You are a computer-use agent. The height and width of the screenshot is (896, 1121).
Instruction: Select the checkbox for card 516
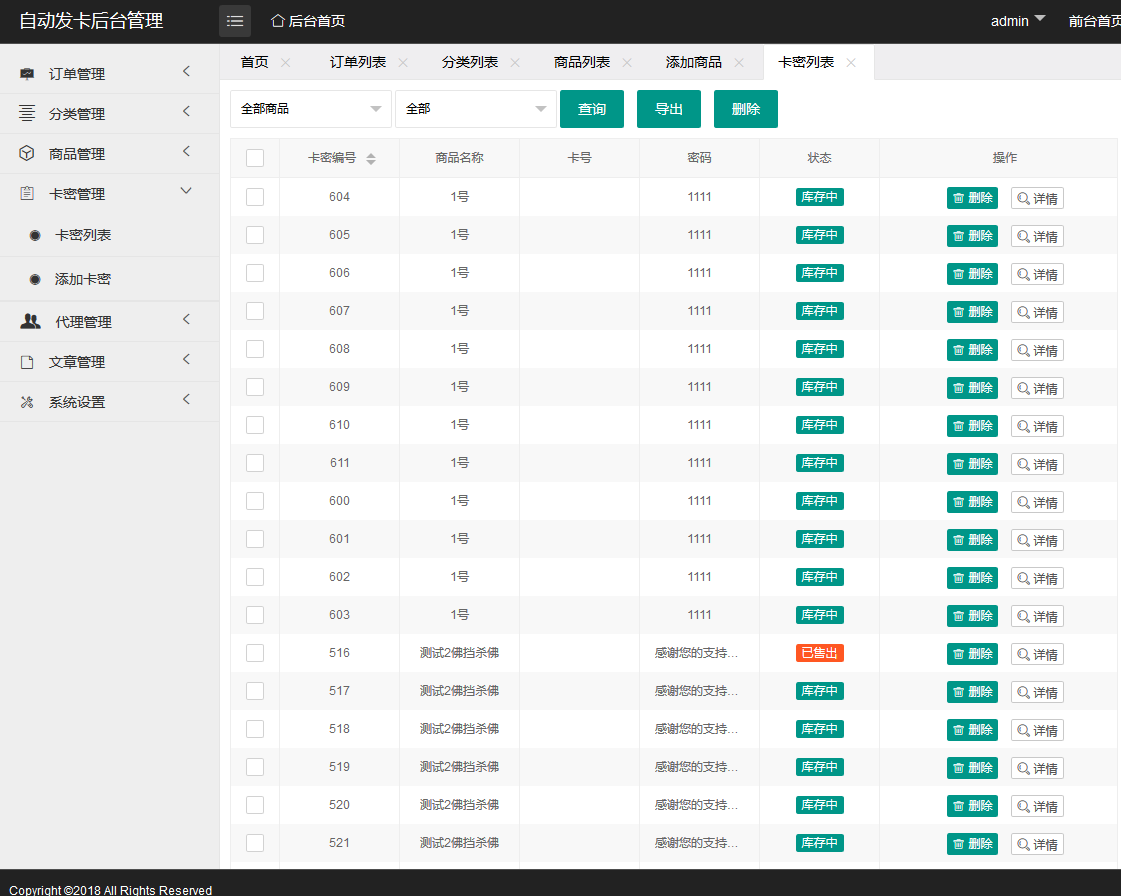click(x=255, y=653)
